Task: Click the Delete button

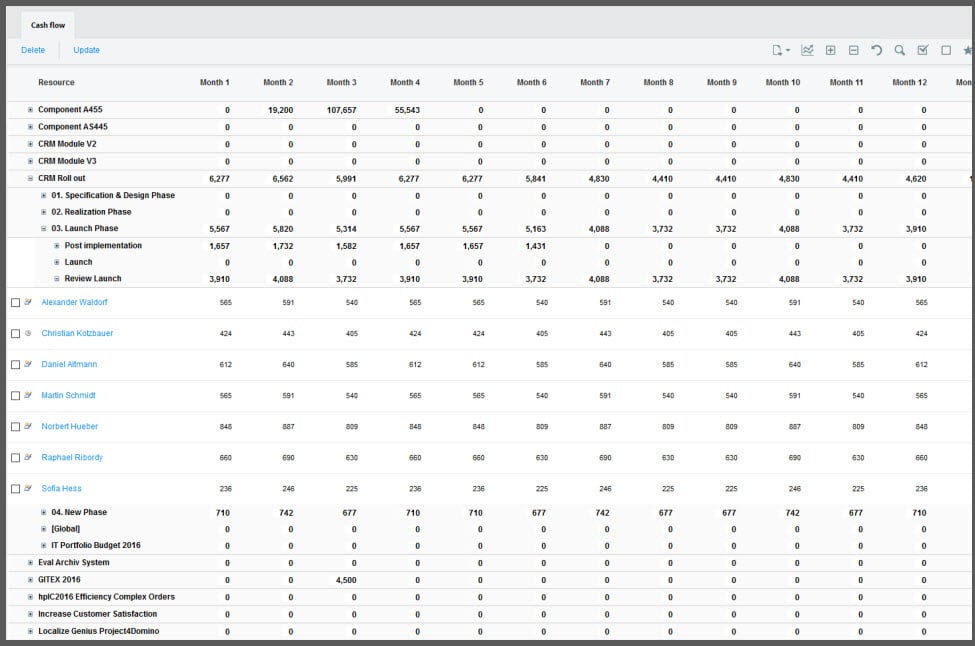Action: 33,50
